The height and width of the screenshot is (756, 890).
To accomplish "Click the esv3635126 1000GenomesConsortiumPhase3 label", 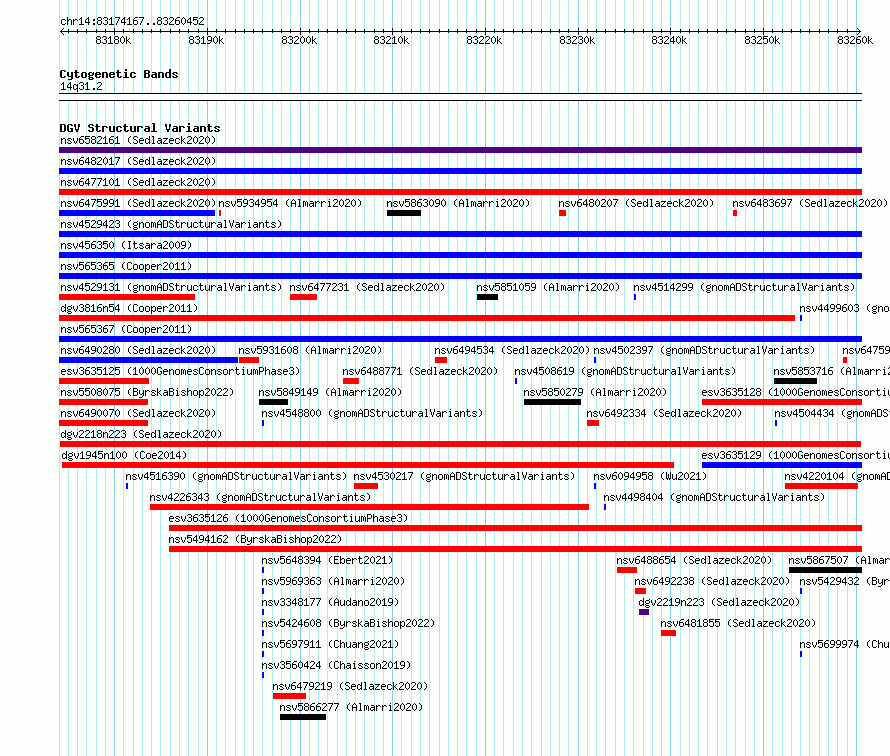I will 288,518.
